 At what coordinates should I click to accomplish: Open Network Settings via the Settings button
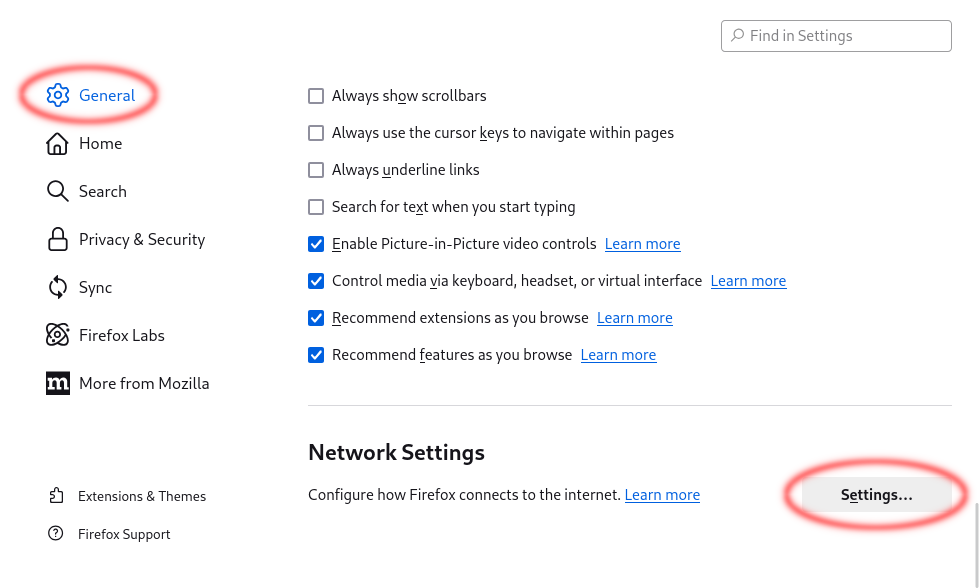tap(876, 494)
